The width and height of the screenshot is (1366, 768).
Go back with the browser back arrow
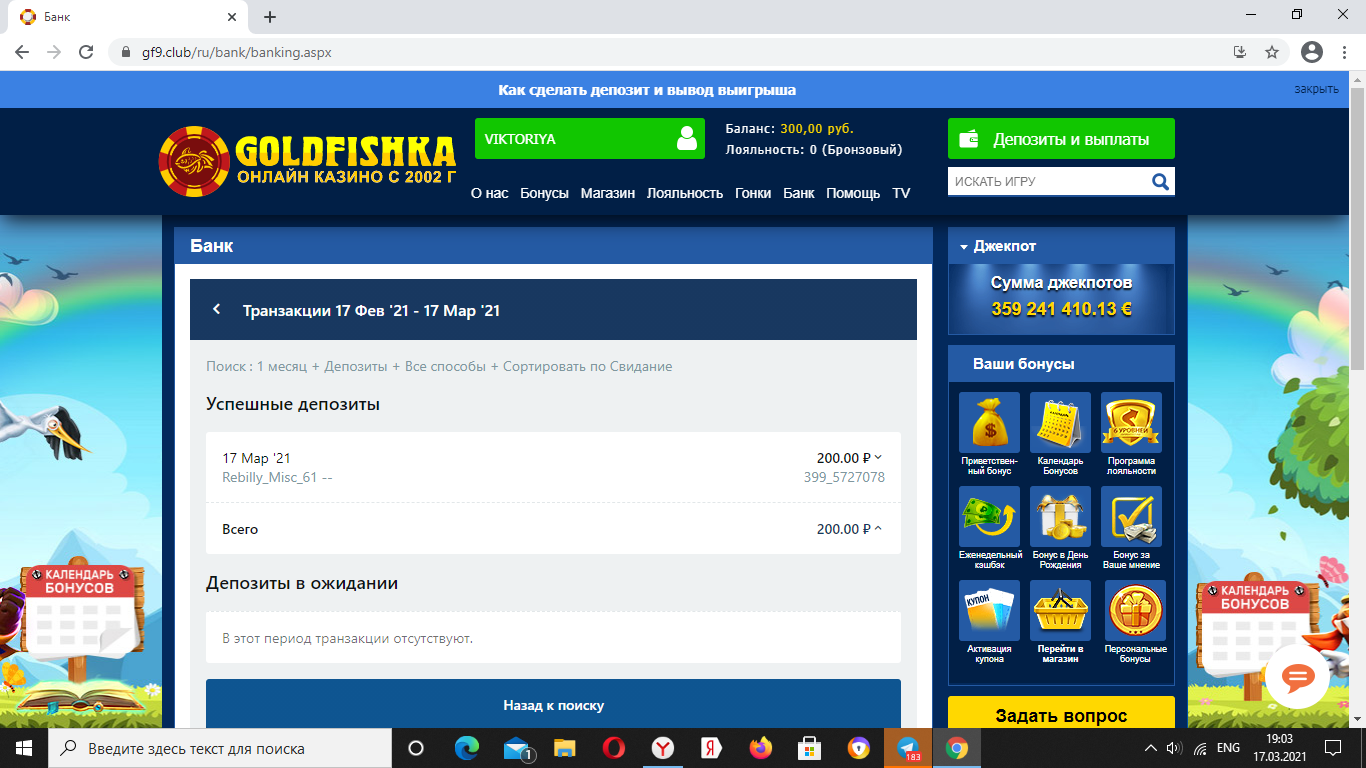tap(22, 52)
